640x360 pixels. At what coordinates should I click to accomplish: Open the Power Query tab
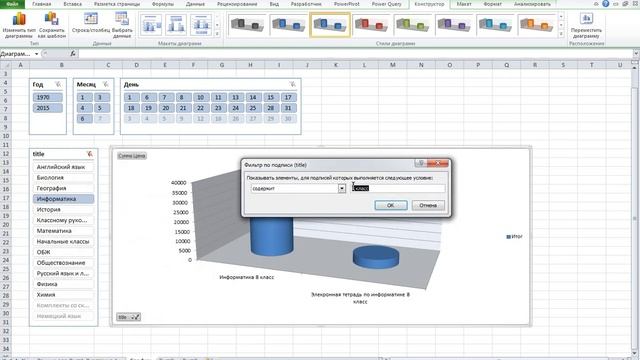[387, 4]
